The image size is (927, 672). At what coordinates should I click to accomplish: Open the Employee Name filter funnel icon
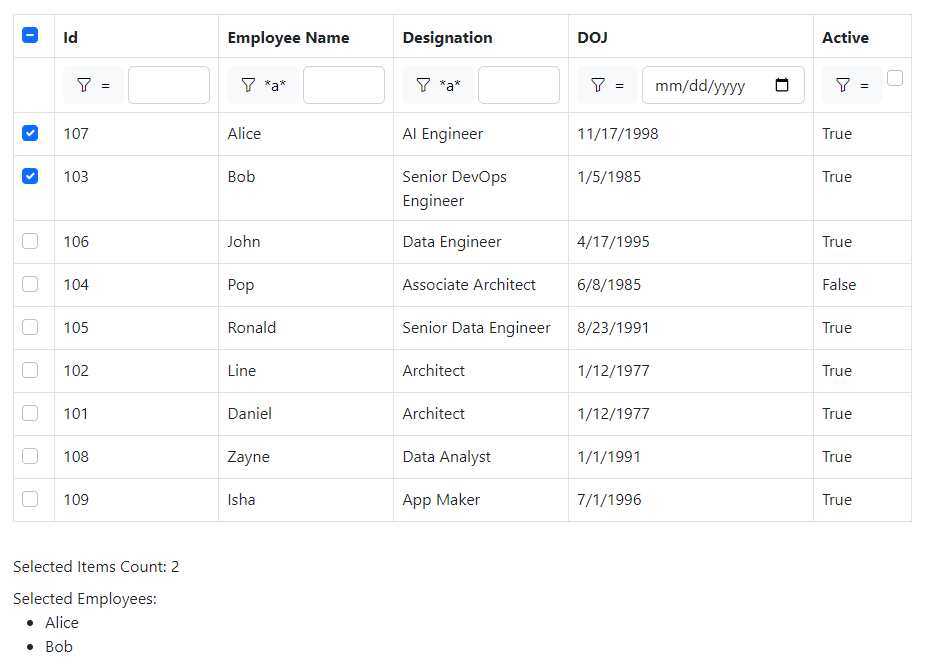coord(248,84)
